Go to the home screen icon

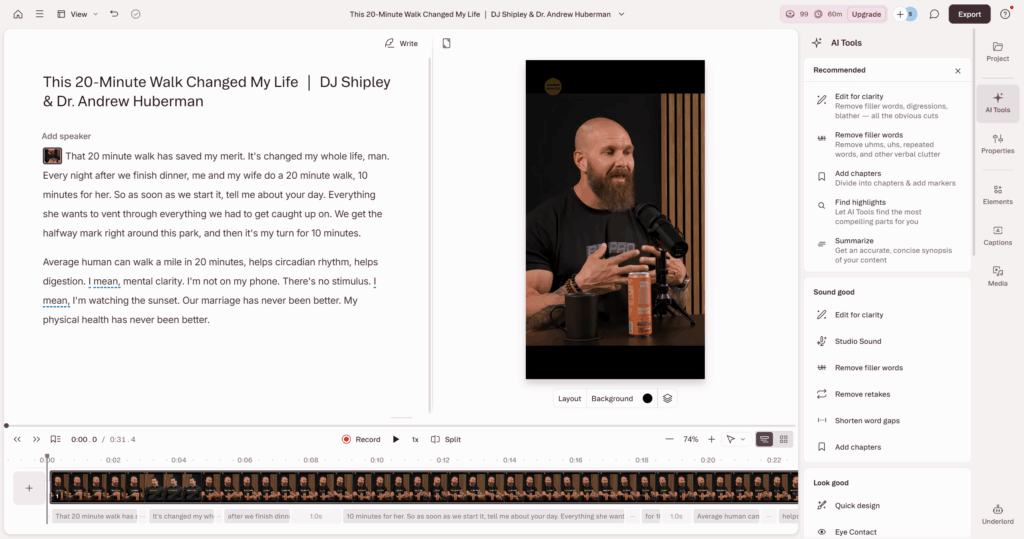18,14
